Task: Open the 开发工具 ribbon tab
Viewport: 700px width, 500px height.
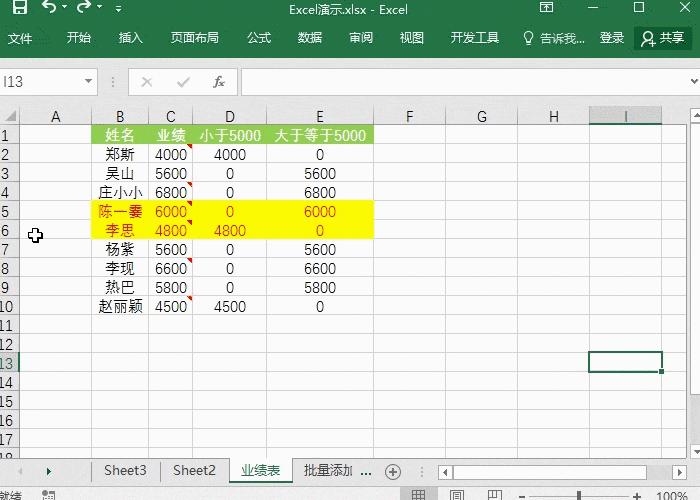Action: click(x=475, y=38)
